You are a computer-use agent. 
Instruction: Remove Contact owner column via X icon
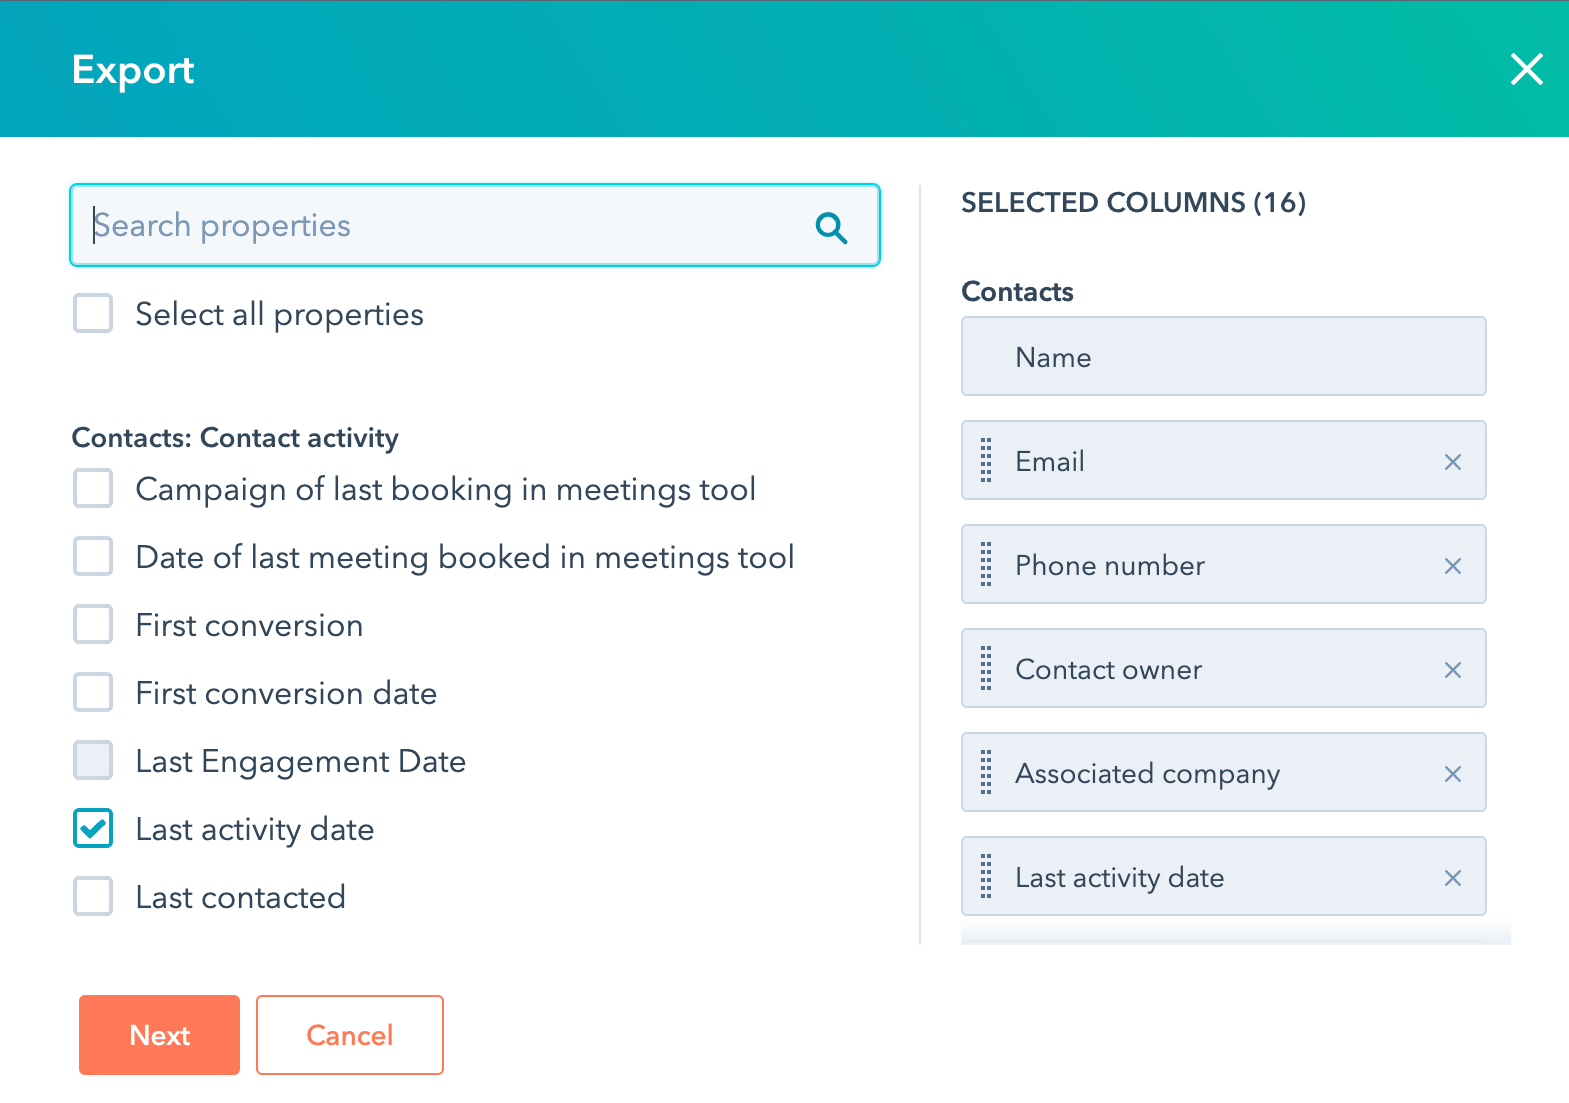click(1452, 669)
